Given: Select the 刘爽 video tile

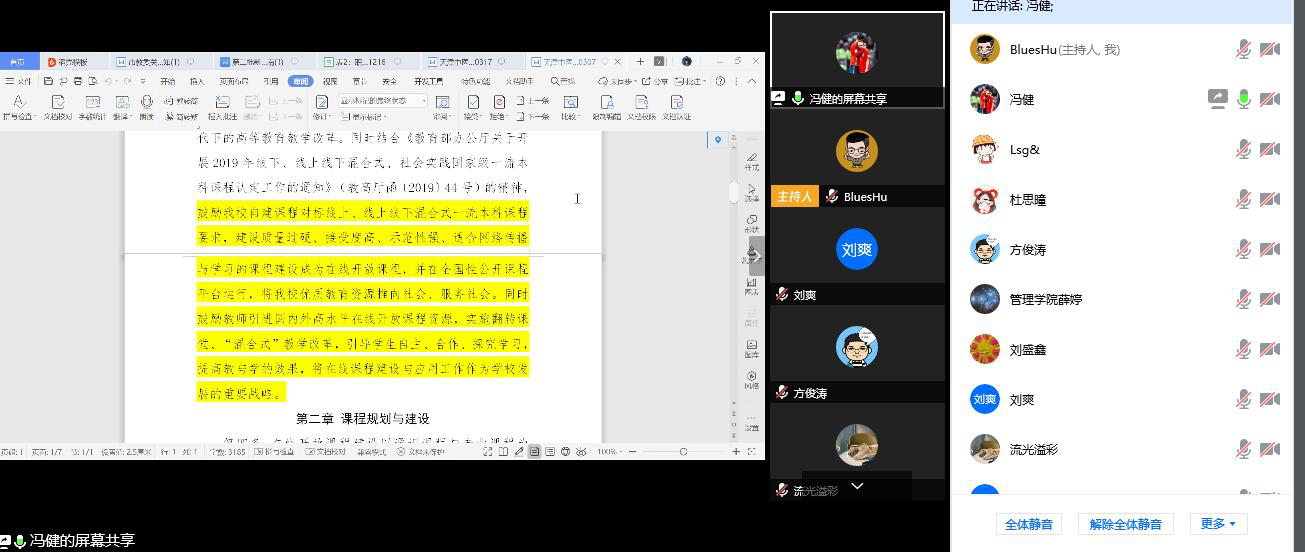Looking at the screenshot, I should click(857, 250).
